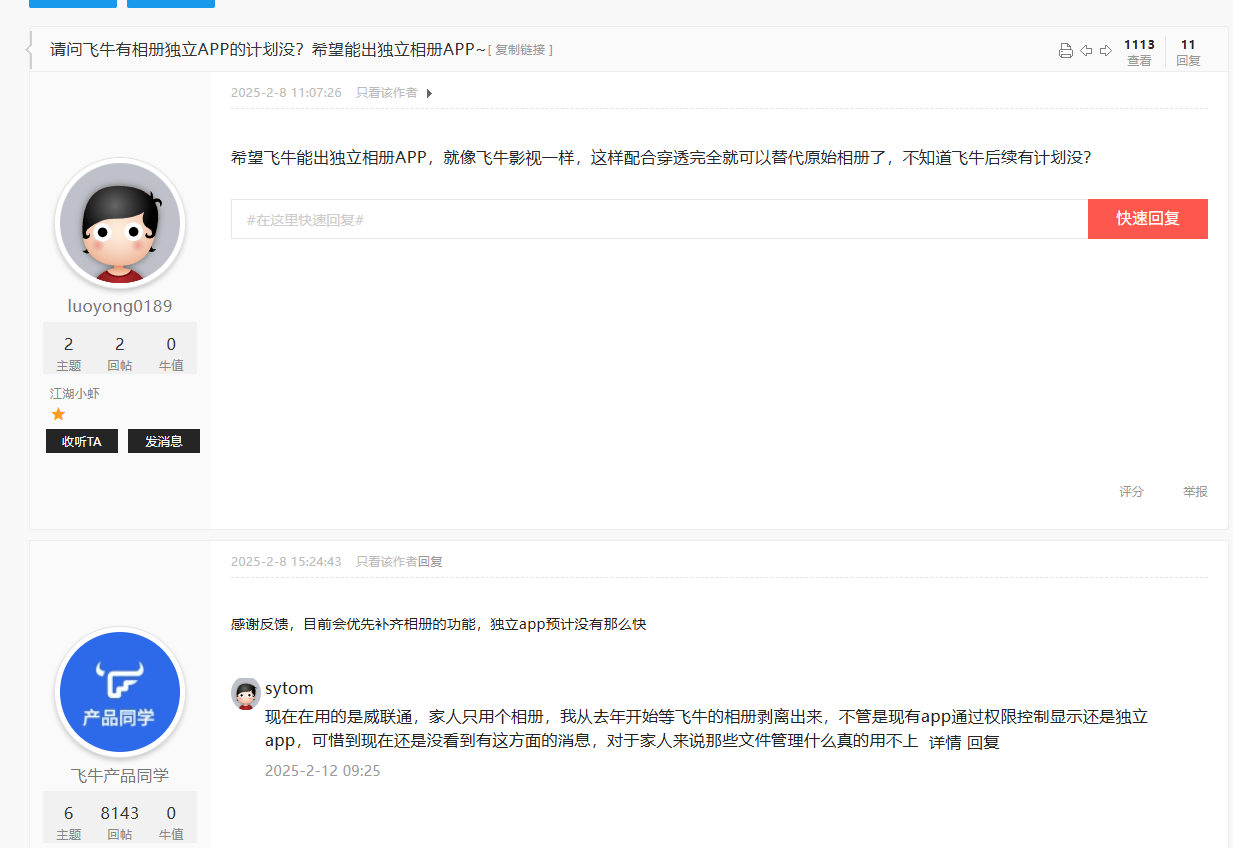Click sytom's small comment avatar
Image resolution: width=1233 pixels, height=848 pixels.
tap(245, 693)
